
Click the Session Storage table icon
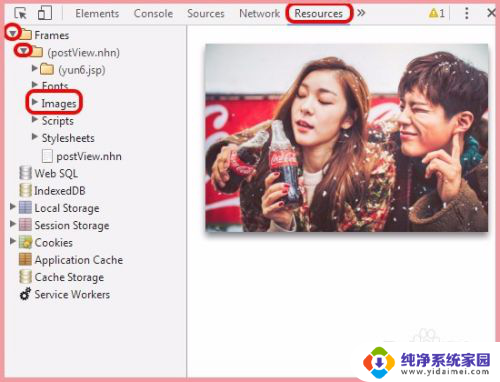(25, 225)
